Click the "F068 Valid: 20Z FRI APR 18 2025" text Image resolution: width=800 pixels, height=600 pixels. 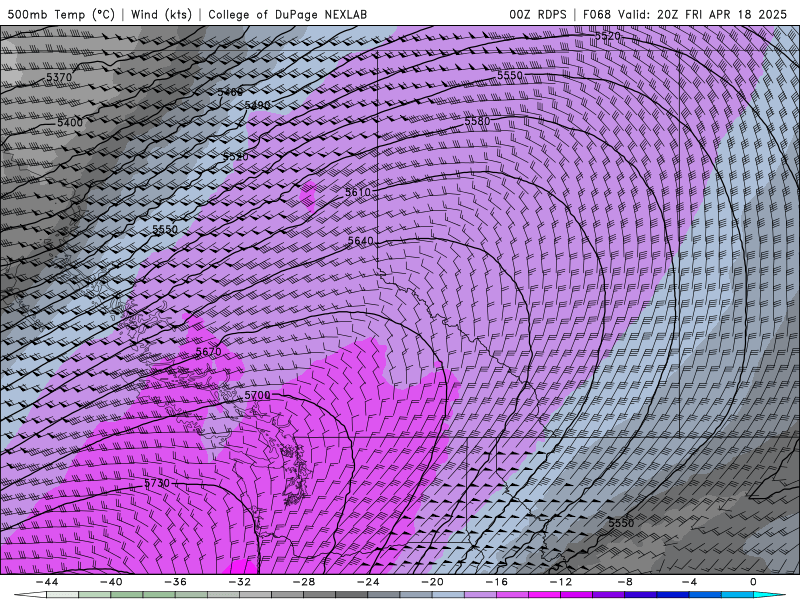685,14
